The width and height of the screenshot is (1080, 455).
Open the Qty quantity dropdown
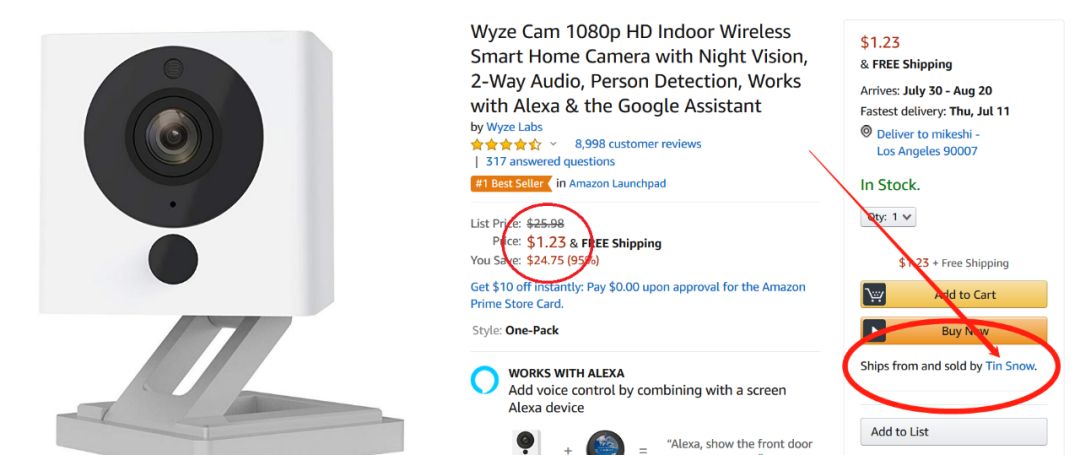coord(888,216)
